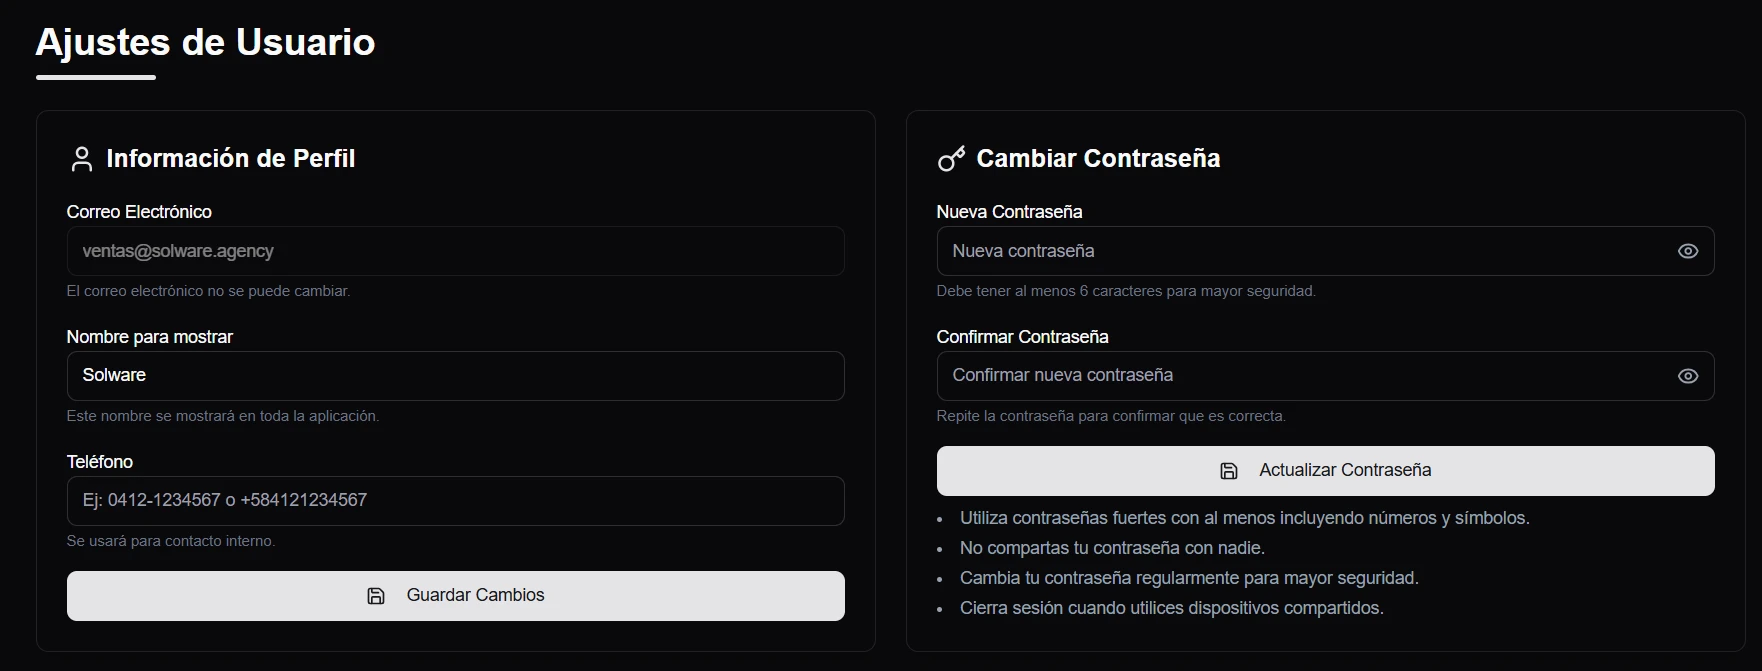Click the Teléfono field label

99,462
